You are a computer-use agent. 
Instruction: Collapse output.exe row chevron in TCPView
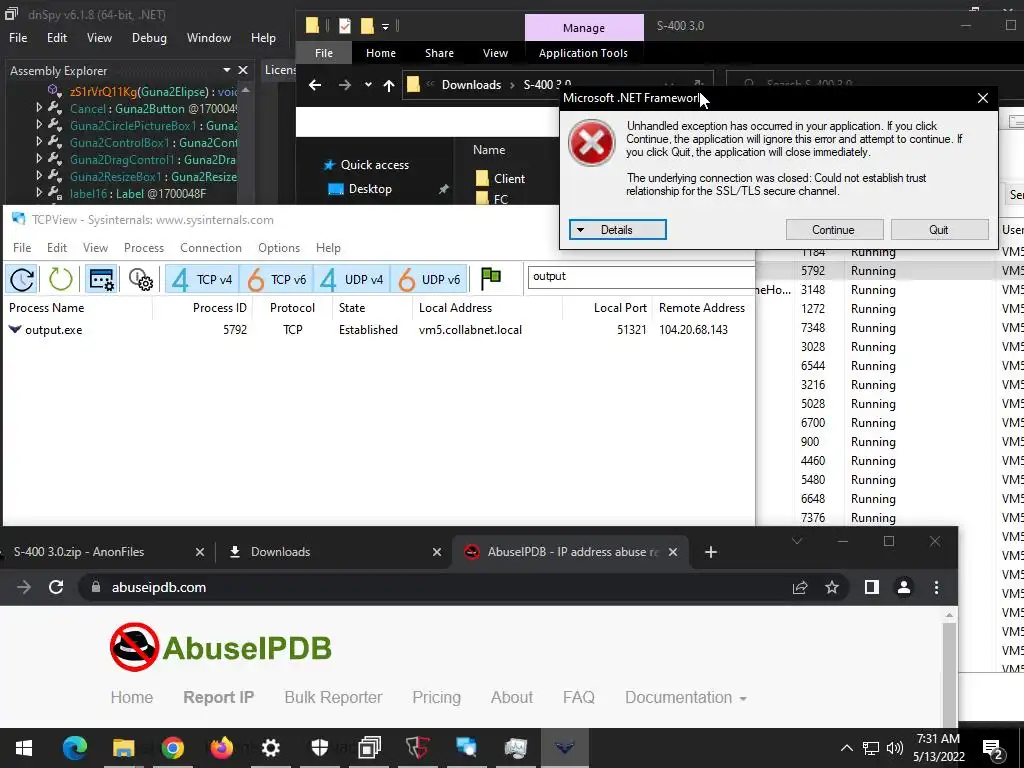point(14,329)
